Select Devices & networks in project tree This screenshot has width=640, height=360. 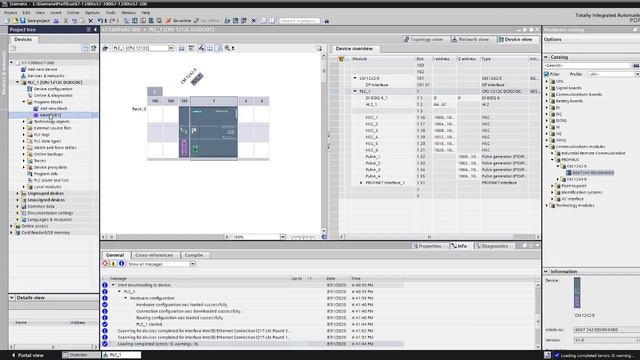[x=45, y=76]
